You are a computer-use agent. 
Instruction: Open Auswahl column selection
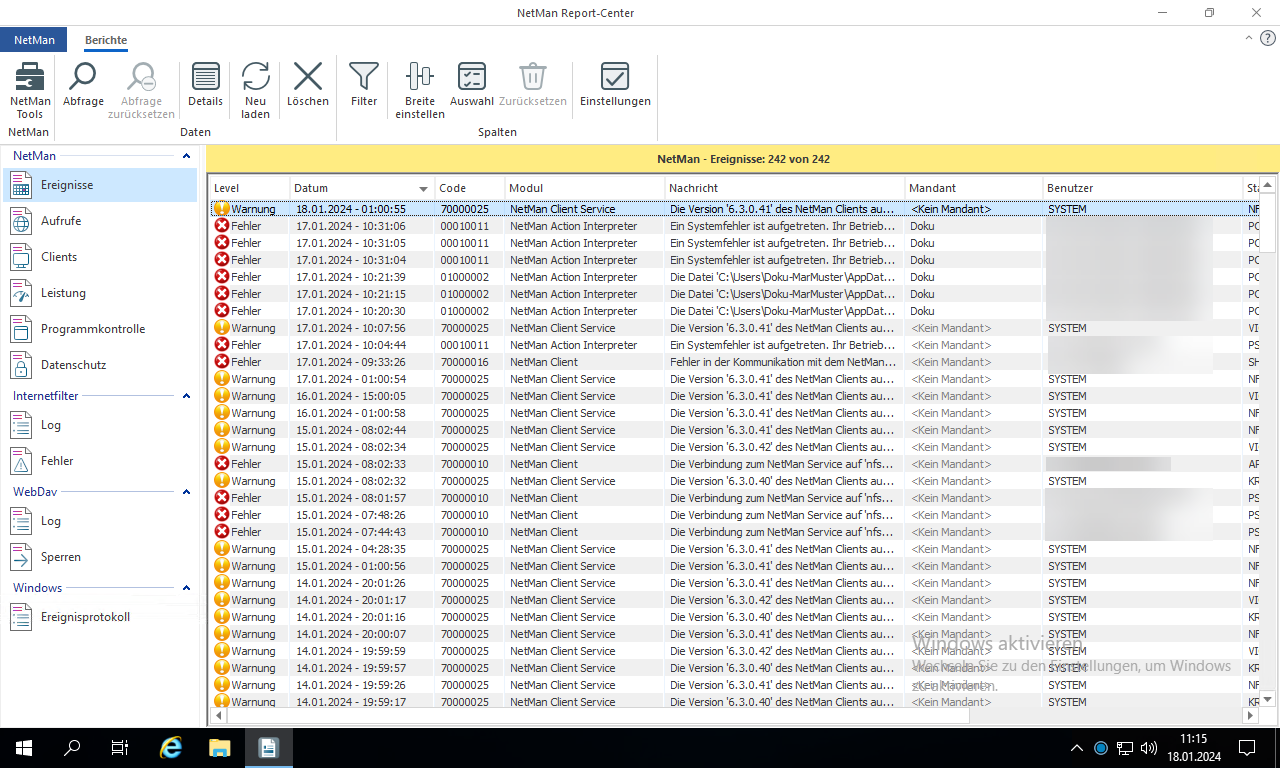click(471, 78)
